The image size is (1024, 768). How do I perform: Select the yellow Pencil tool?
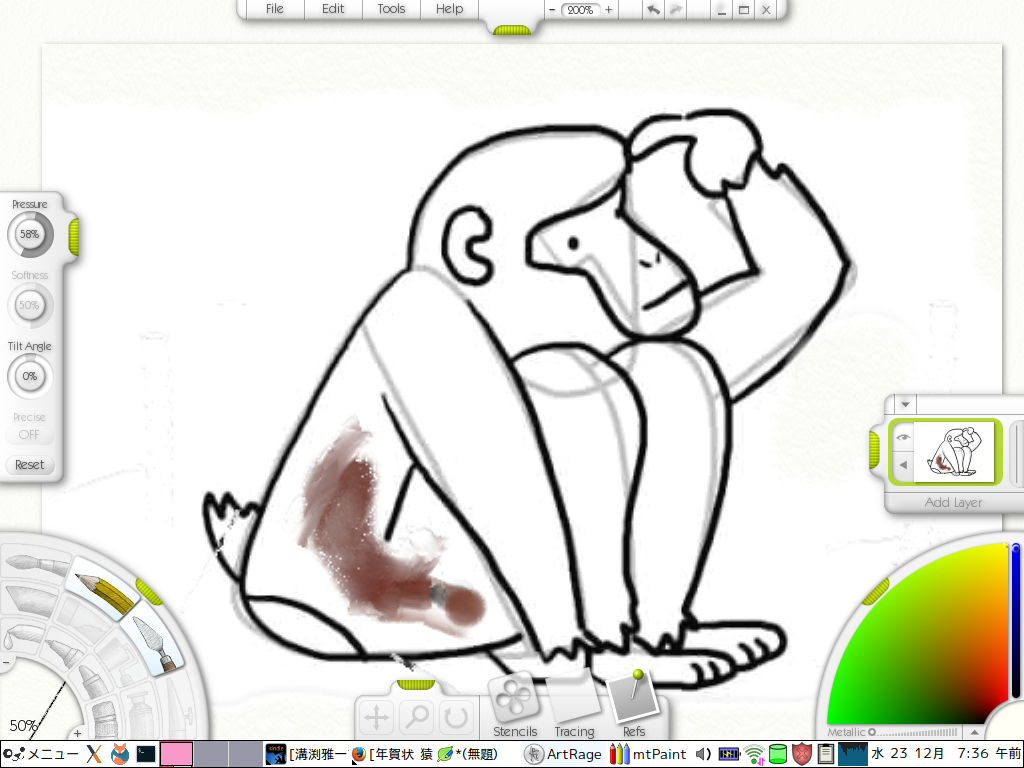(103, 590)
